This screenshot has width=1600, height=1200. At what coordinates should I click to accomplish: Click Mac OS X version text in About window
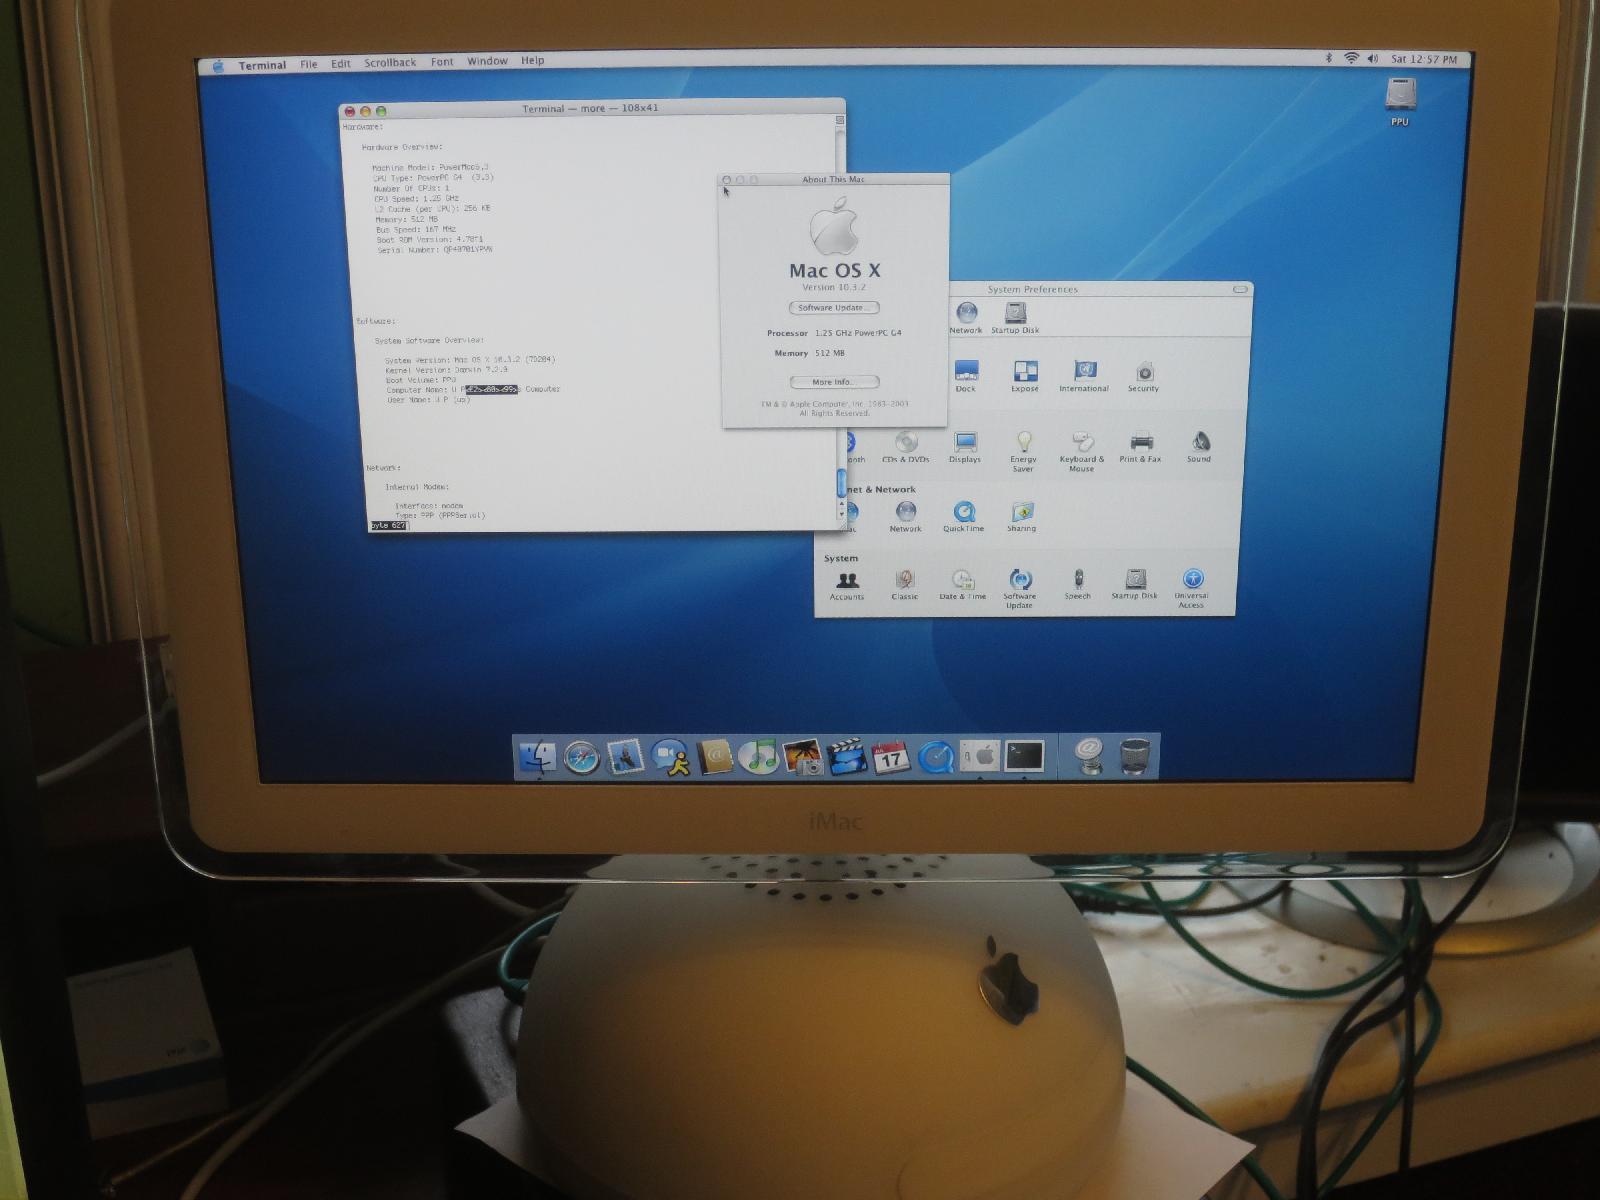(x=834, y=287)
